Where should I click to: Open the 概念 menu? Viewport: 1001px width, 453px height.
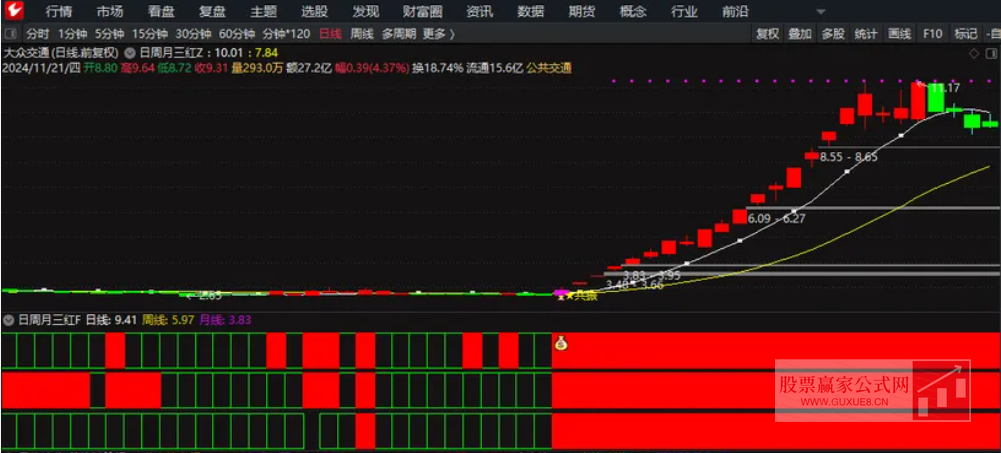click(x=633, y=11)
